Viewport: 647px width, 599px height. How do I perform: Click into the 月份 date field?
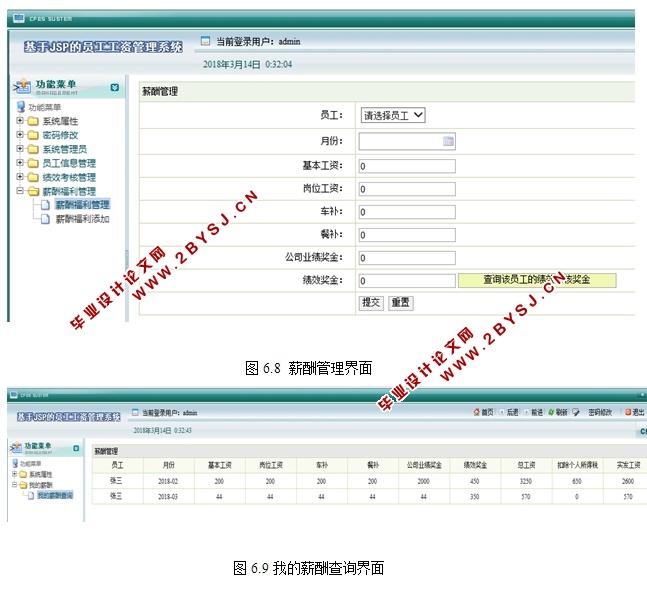click(x=407, y=141)
